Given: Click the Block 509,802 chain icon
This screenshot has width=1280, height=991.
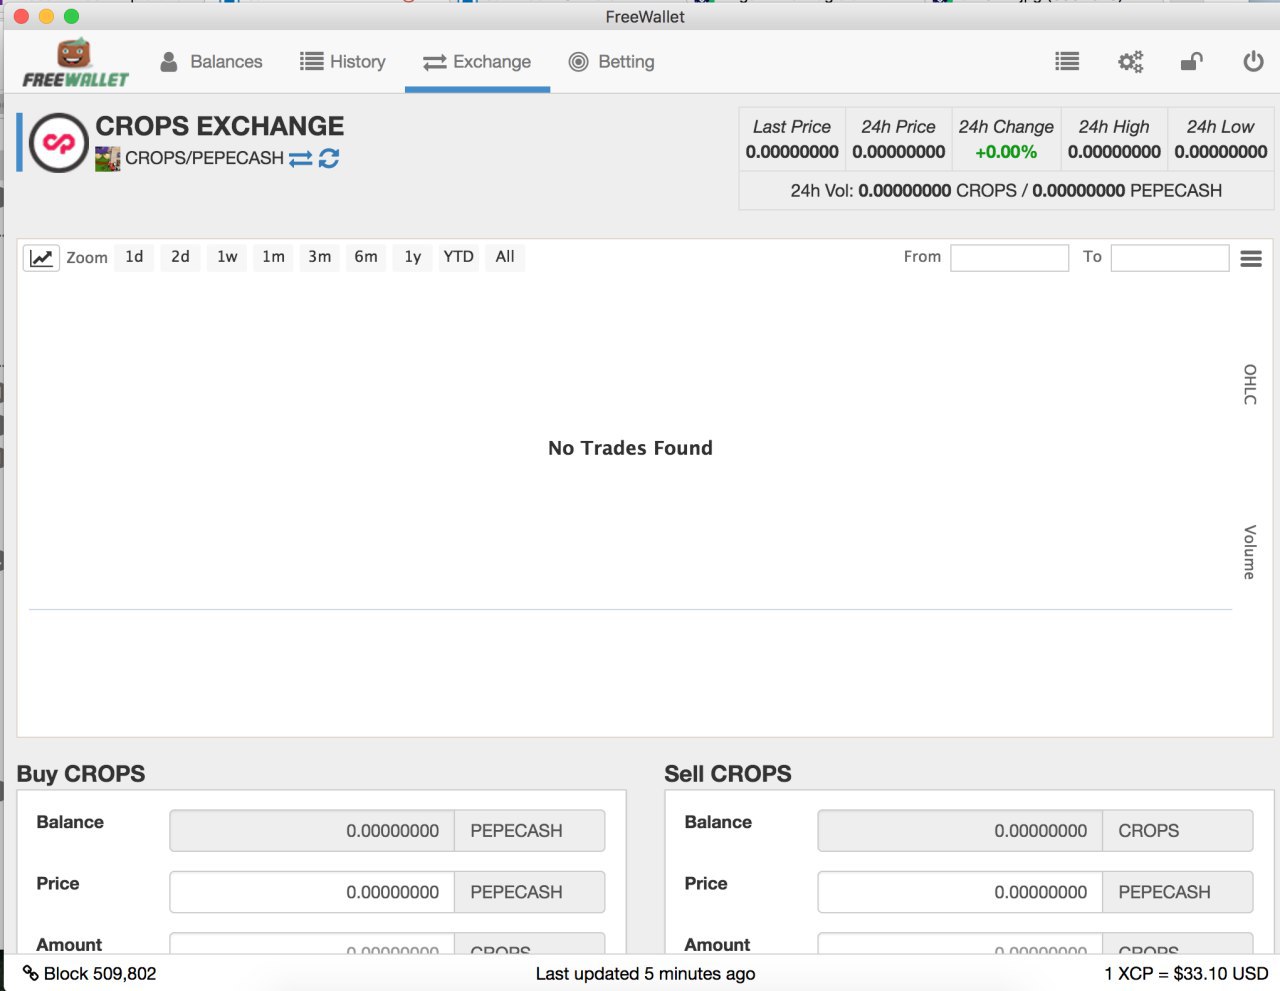Looking at the screenshot, I should pos(30,973).
